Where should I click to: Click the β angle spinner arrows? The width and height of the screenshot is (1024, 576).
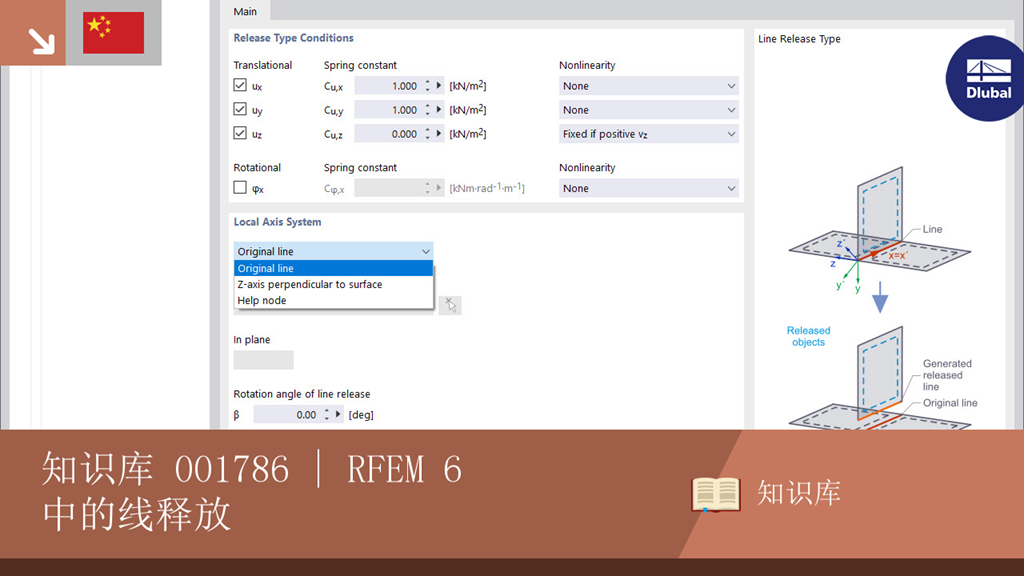tap(327, 415)
